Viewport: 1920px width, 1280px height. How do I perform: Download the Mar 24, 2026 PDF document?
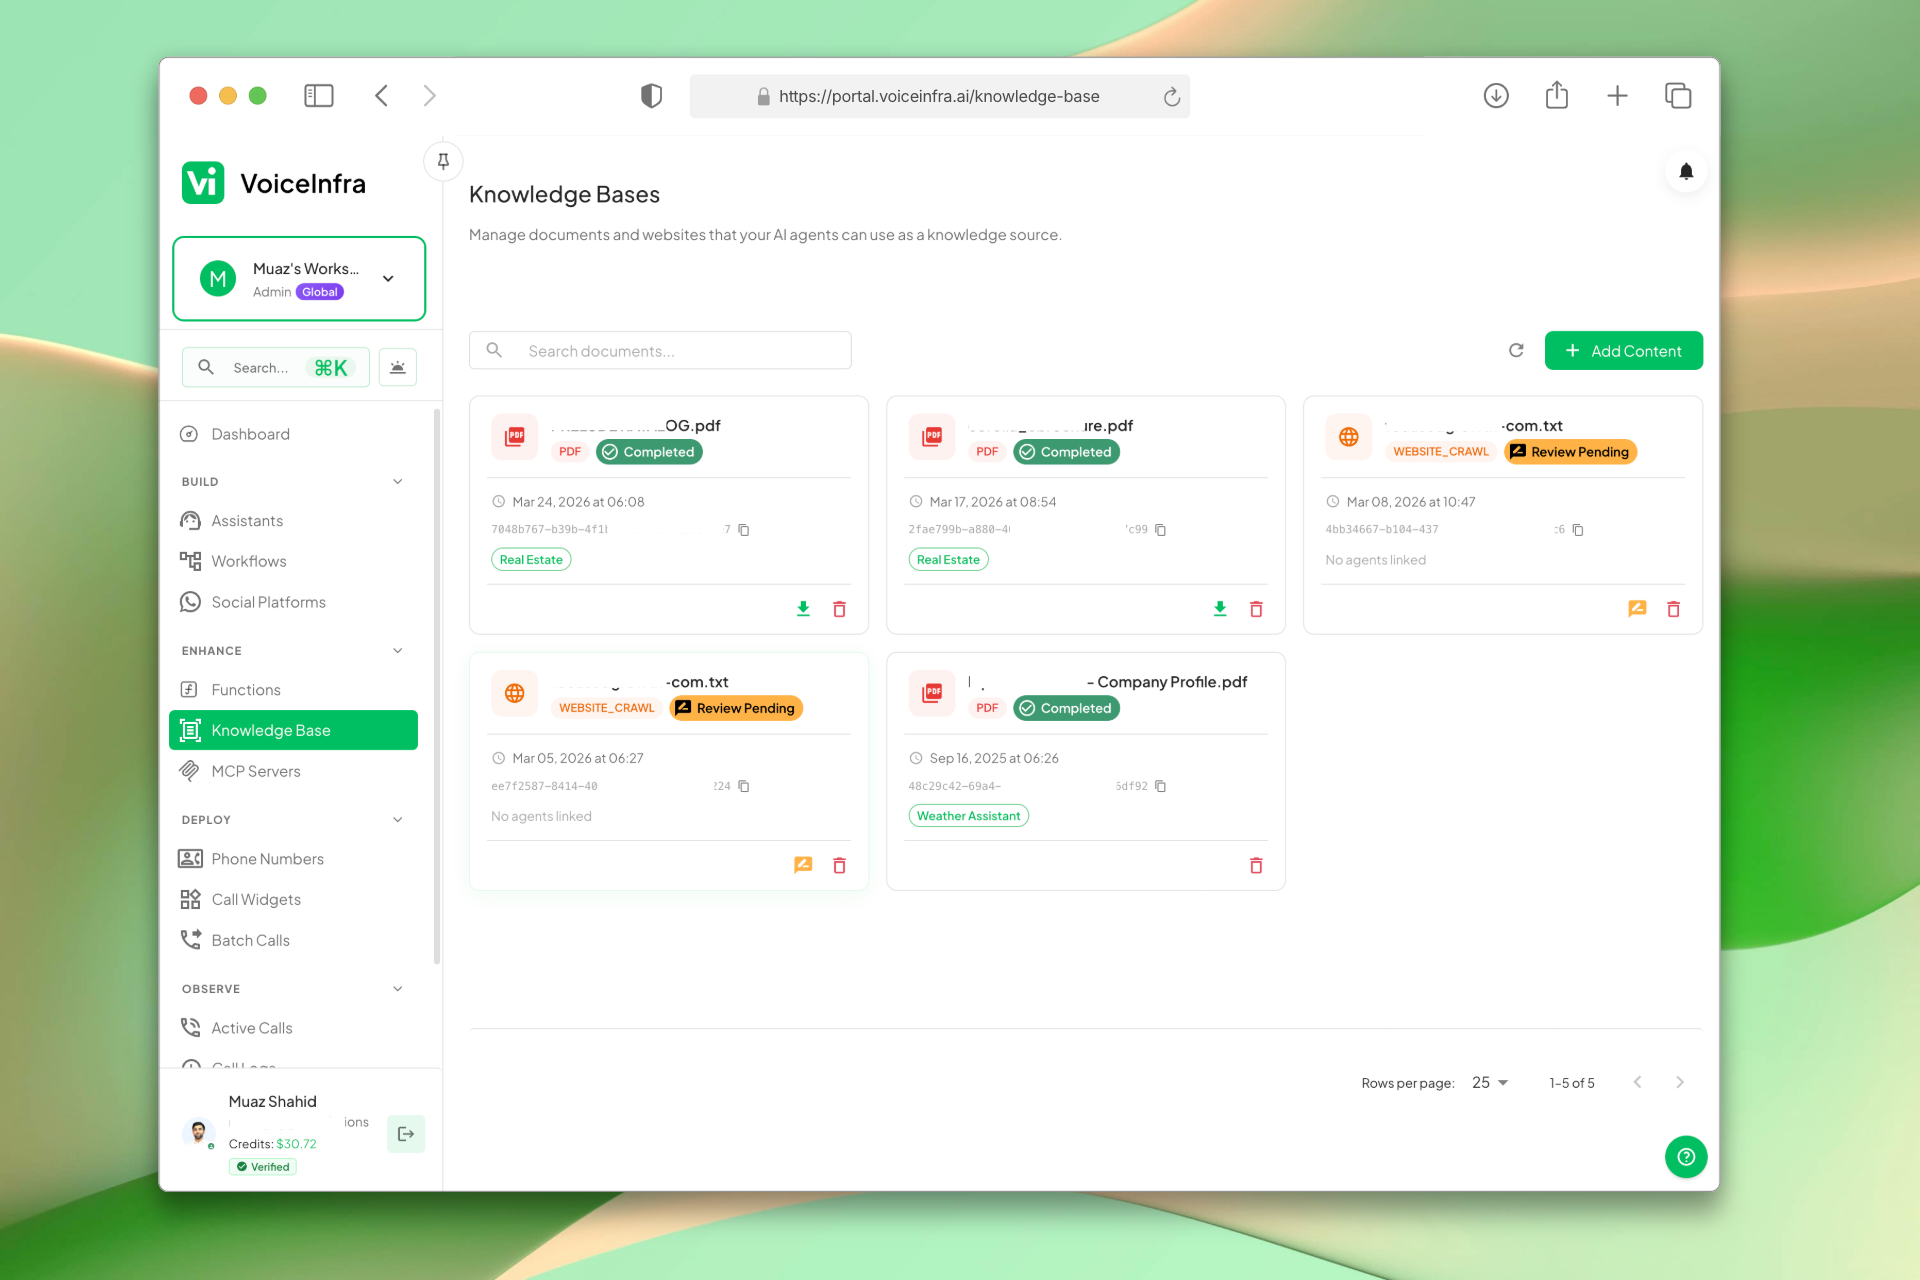click(x=803, y=608)
